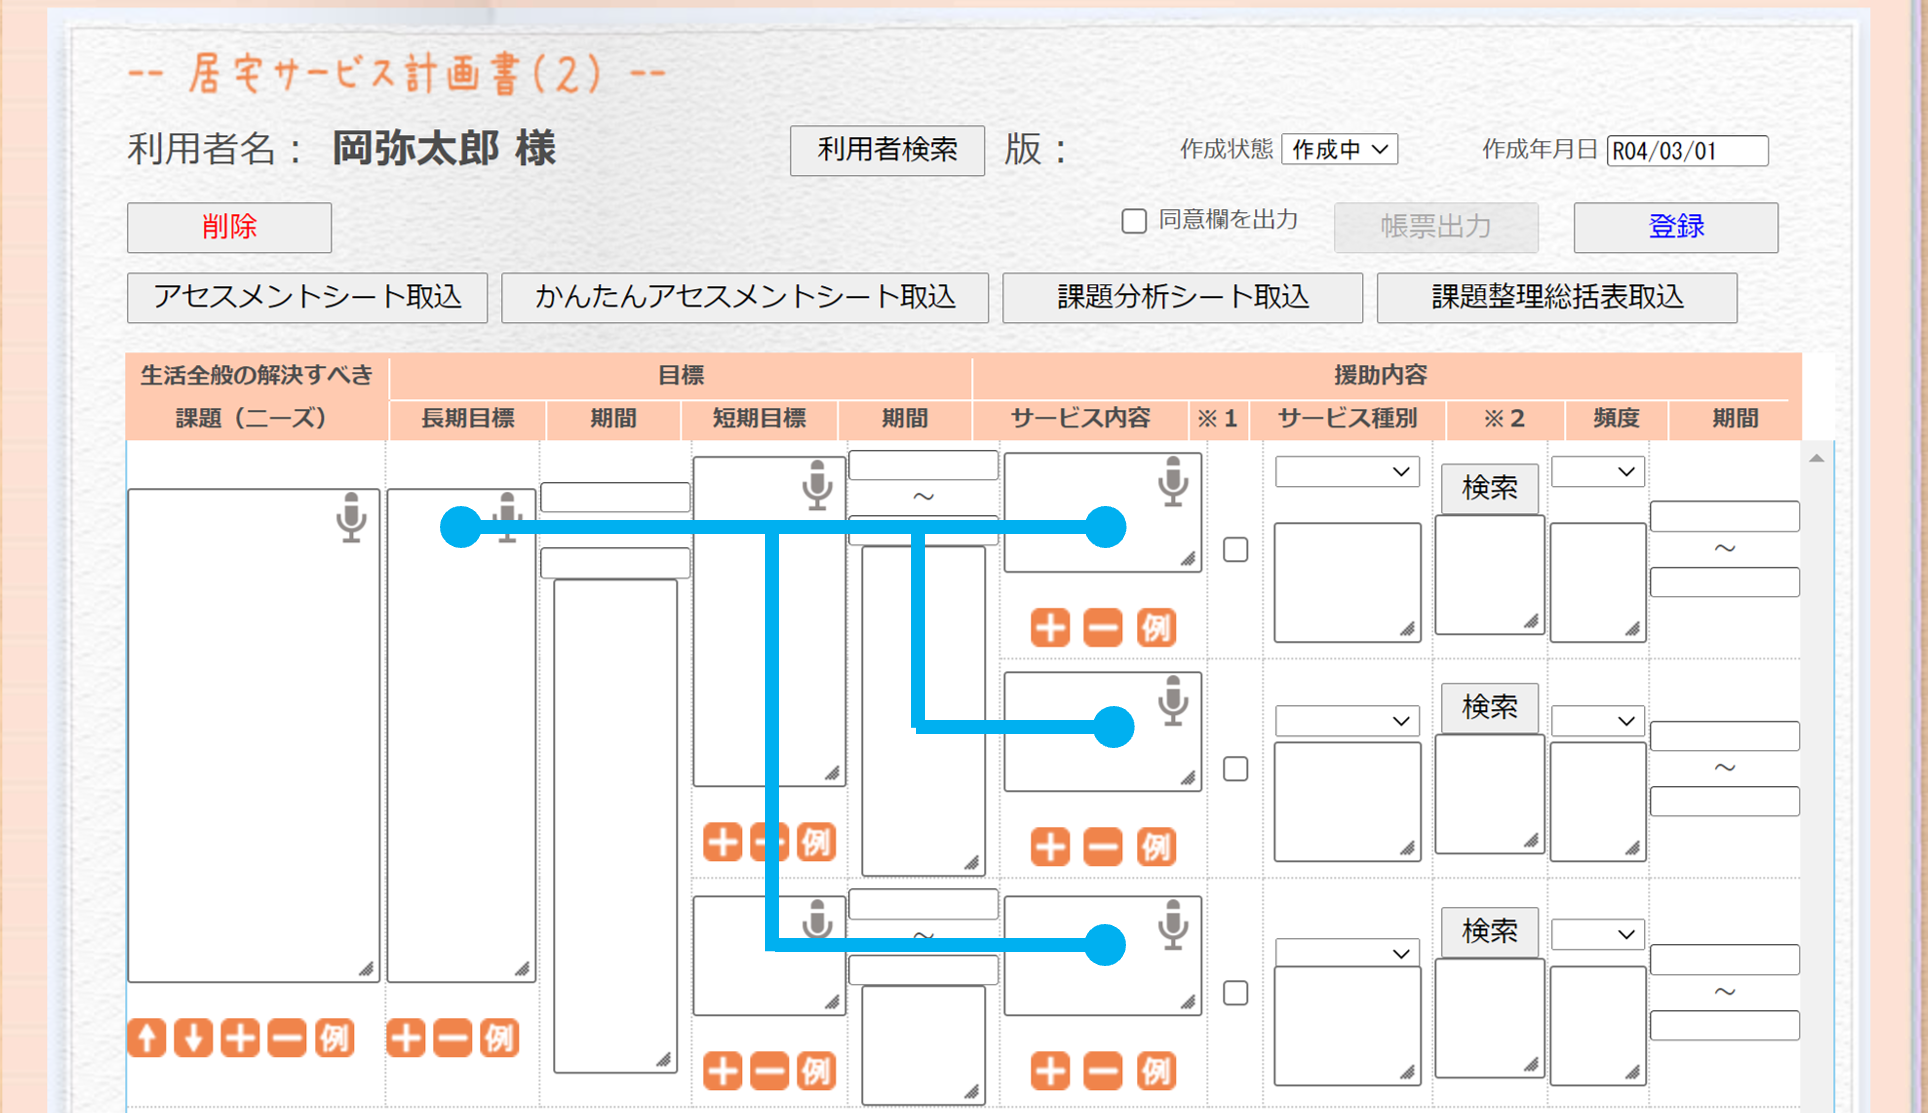
Task: Add a needs row with plus icon
Action: tap(240, 1038)
